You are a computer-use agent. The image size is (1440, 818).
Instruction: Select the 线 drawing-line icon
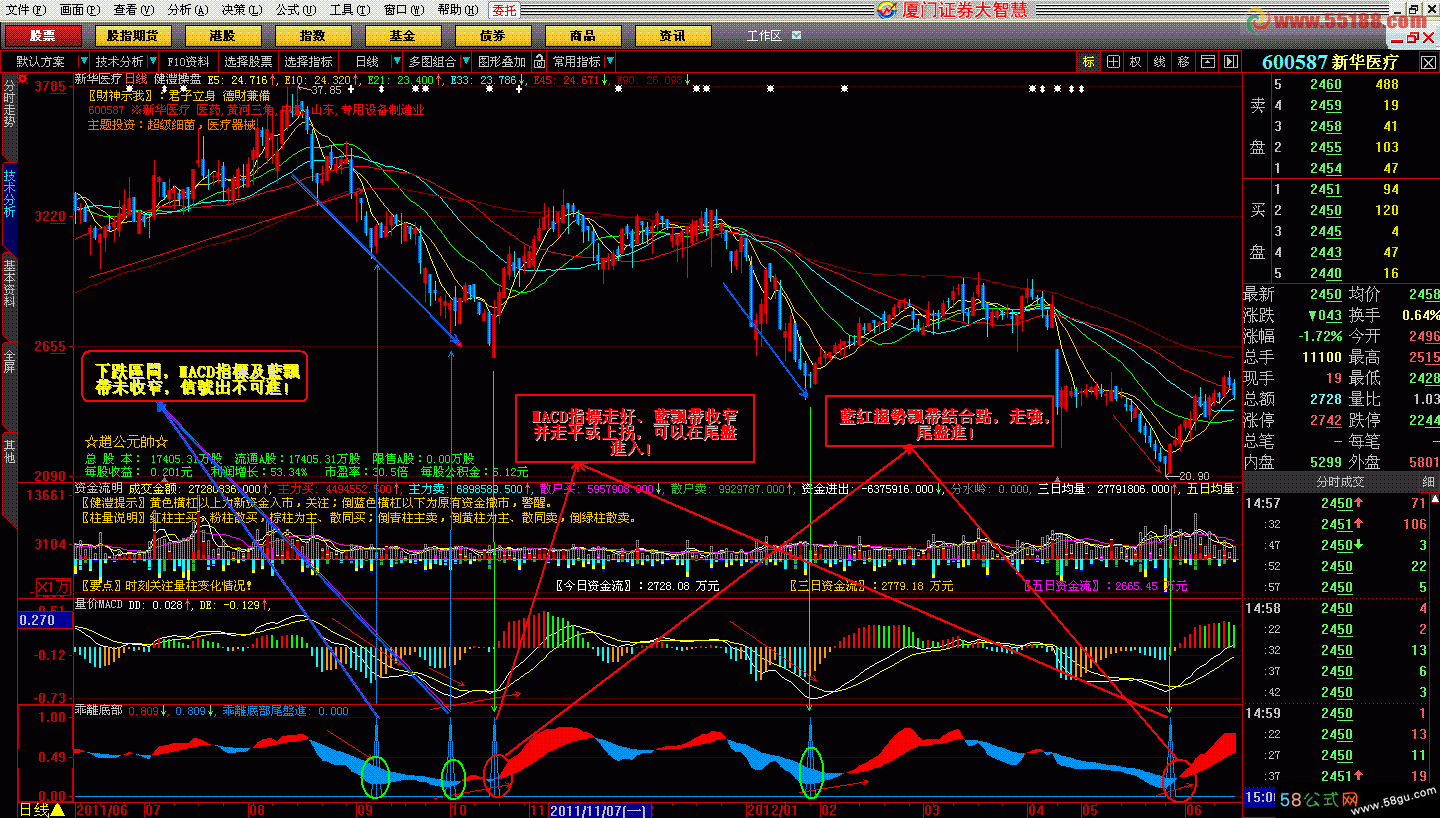click(x=1160, y=62)
